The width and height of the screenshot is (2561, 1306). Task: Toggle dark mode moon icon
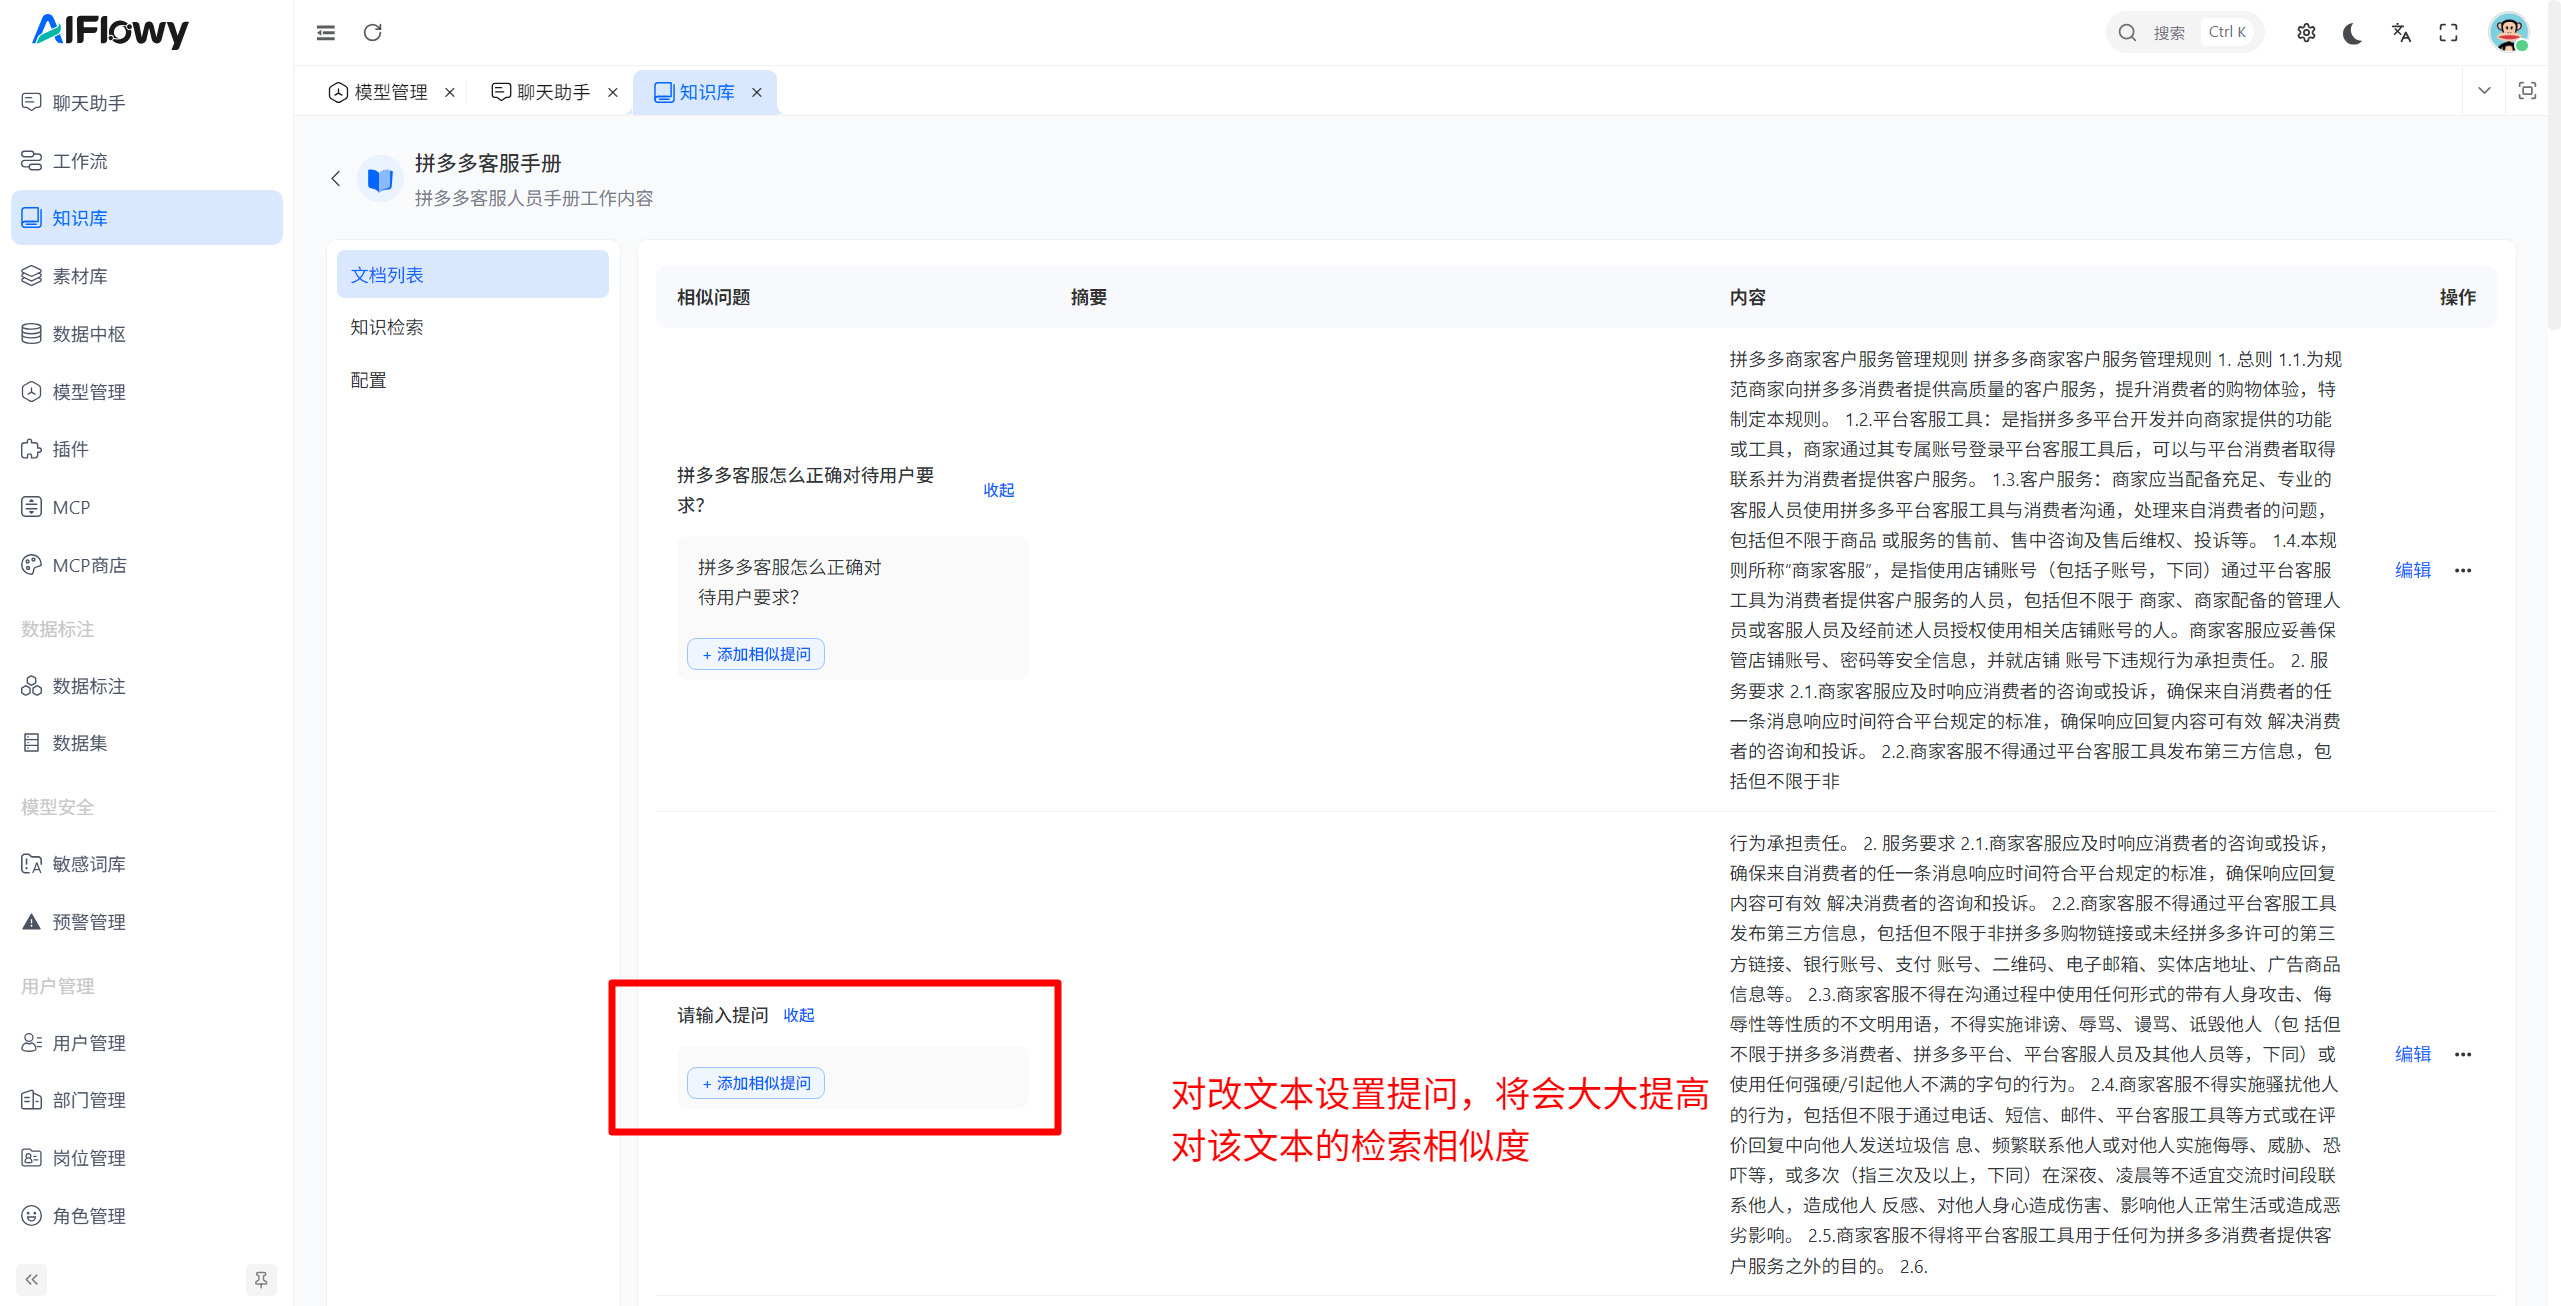click(2353, 33)
